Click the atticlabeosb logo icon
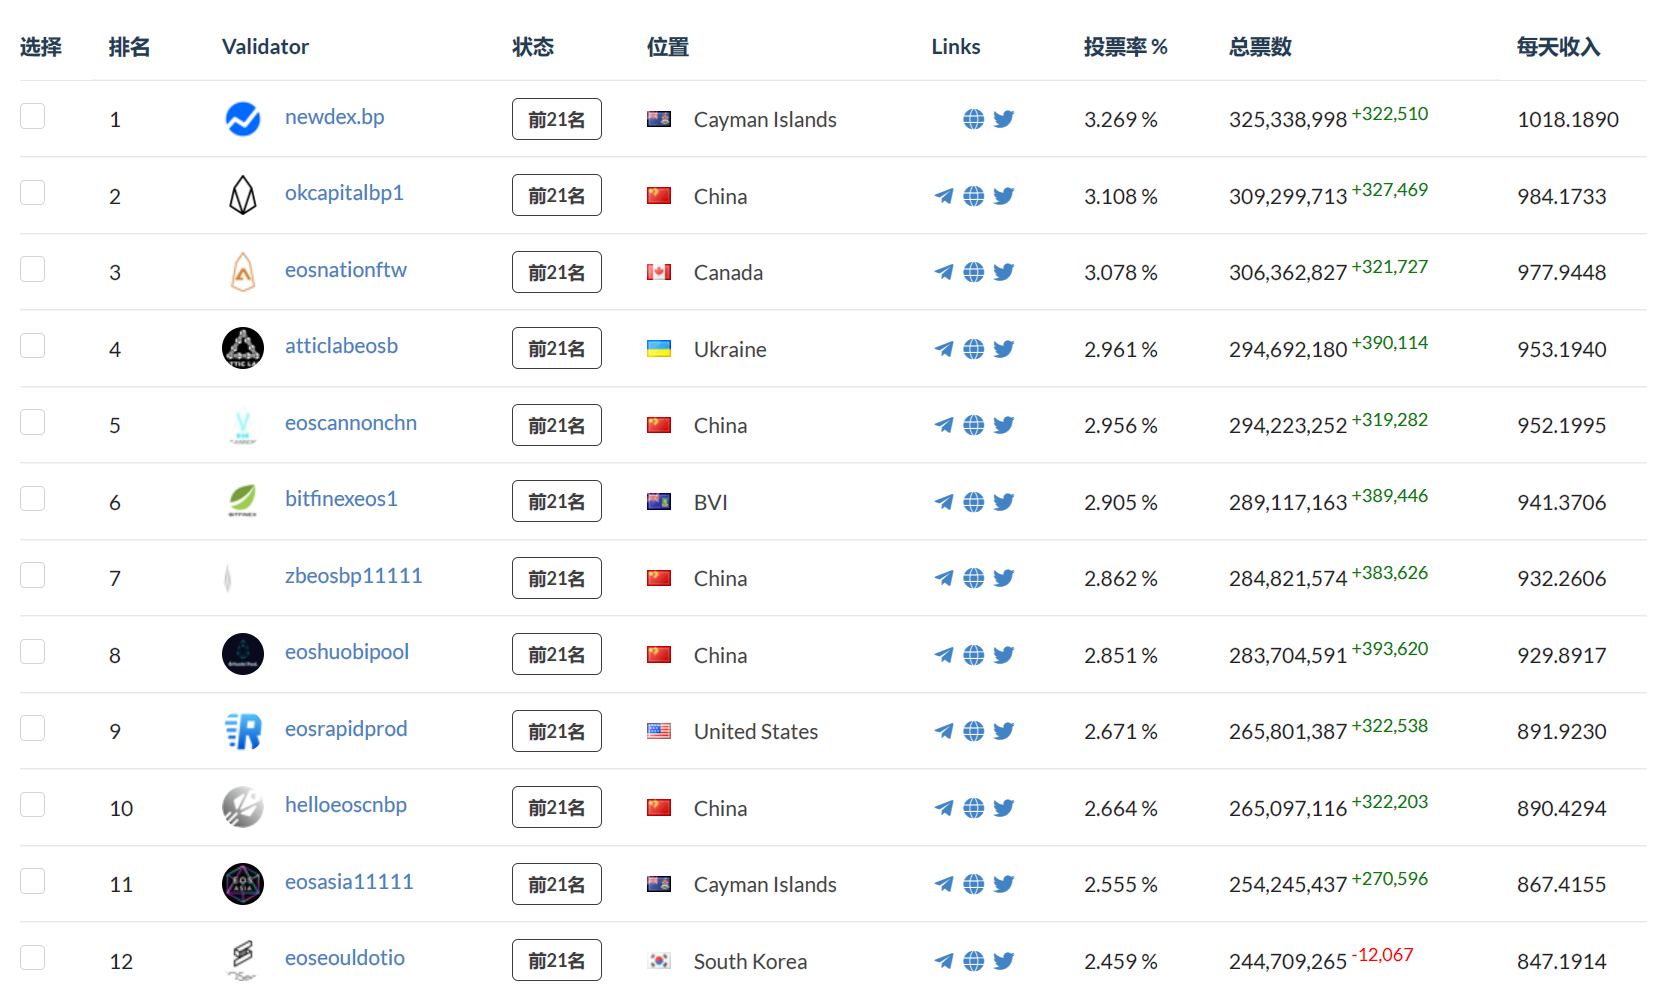This screenshot has width=1663, height=993. [x=243, y=348]
